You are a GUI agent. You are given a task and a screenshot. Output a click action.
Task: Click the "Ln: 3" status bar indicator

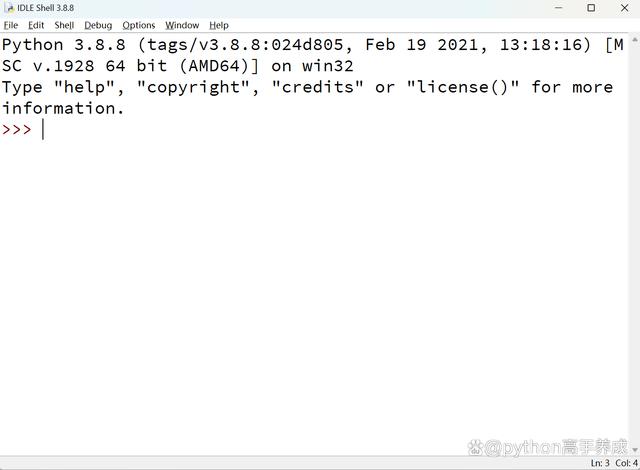pyautogui.click(x=599, y=463)
